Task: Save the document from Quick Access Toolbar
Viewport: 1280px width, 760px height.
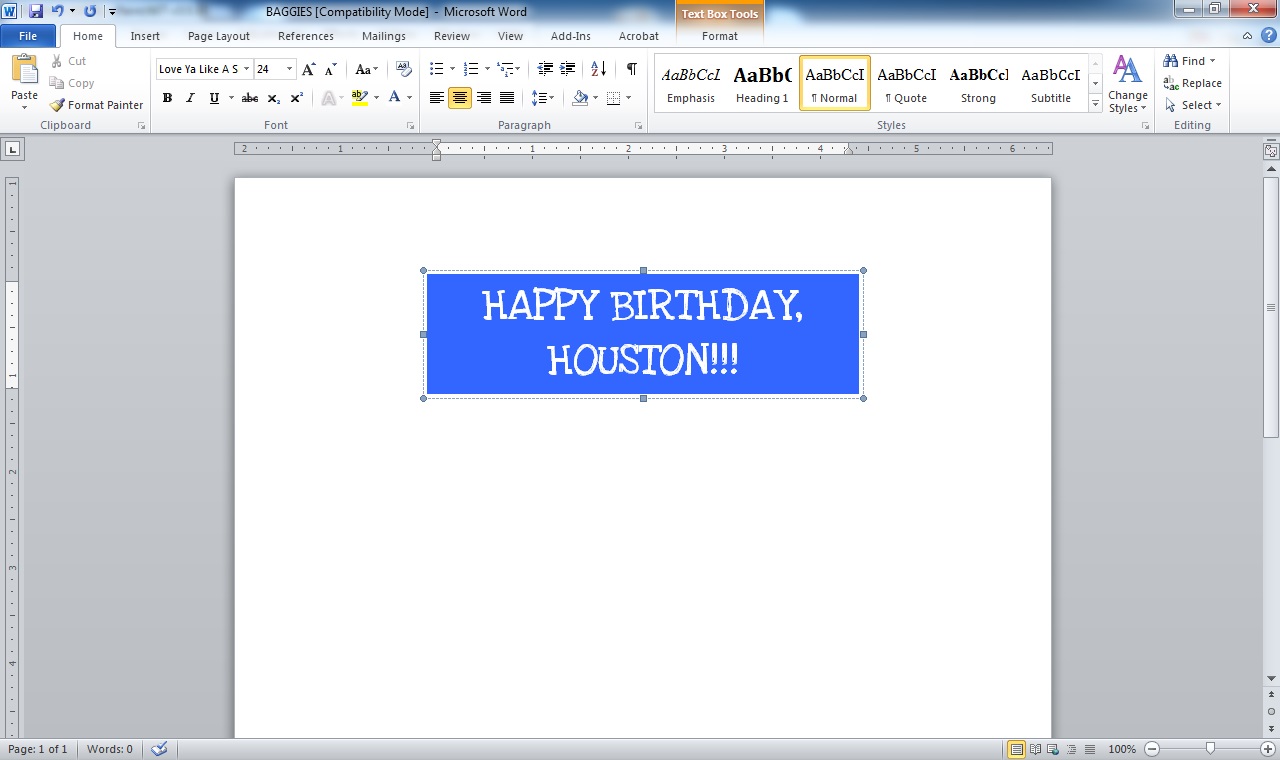Action: [x=36, y=11]
